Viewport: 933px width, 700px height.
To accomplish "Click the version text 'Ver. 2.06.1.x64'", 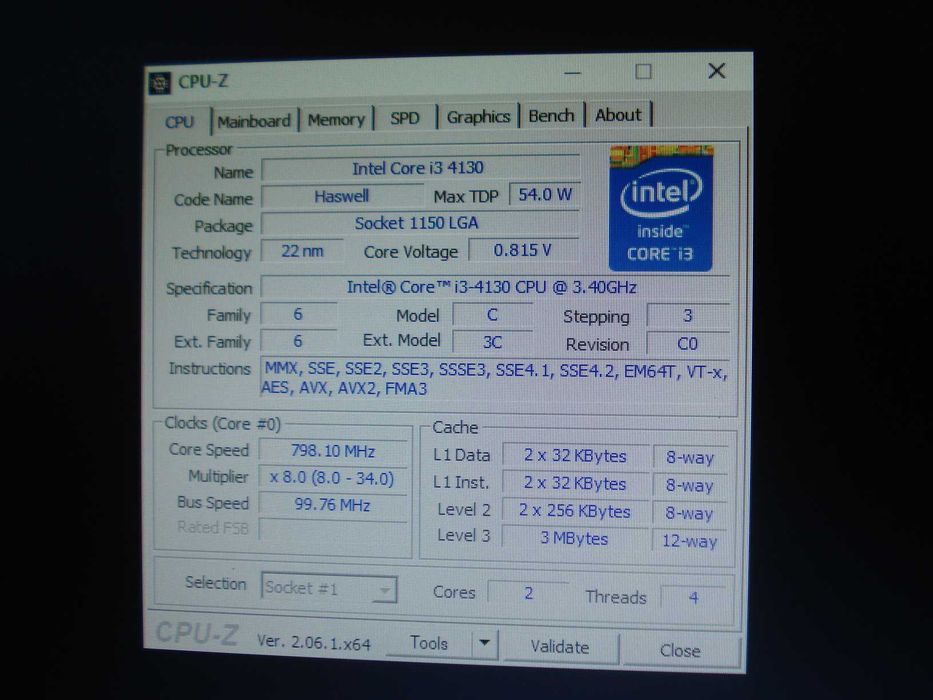I will 314,643.
